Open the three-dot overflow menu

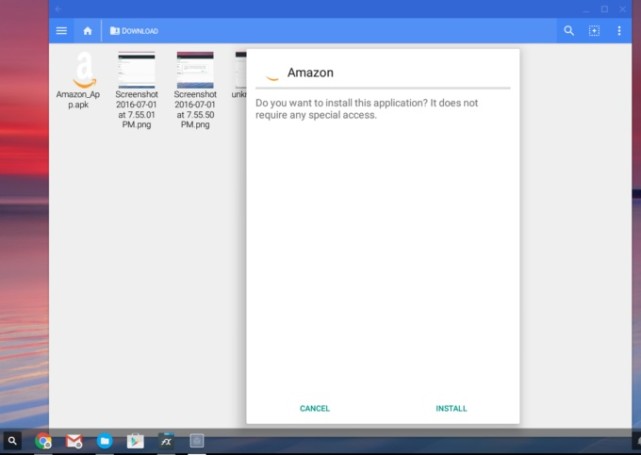[x=619, y=31]
